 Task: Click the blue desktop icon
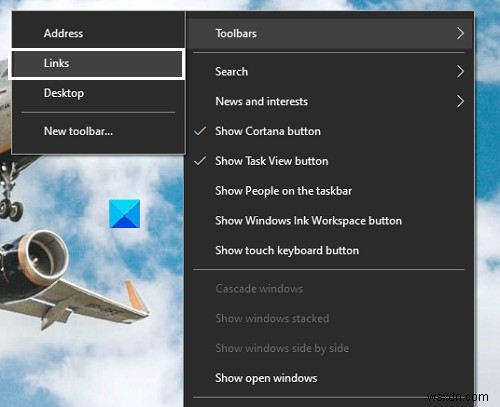(x=125, y=214)
